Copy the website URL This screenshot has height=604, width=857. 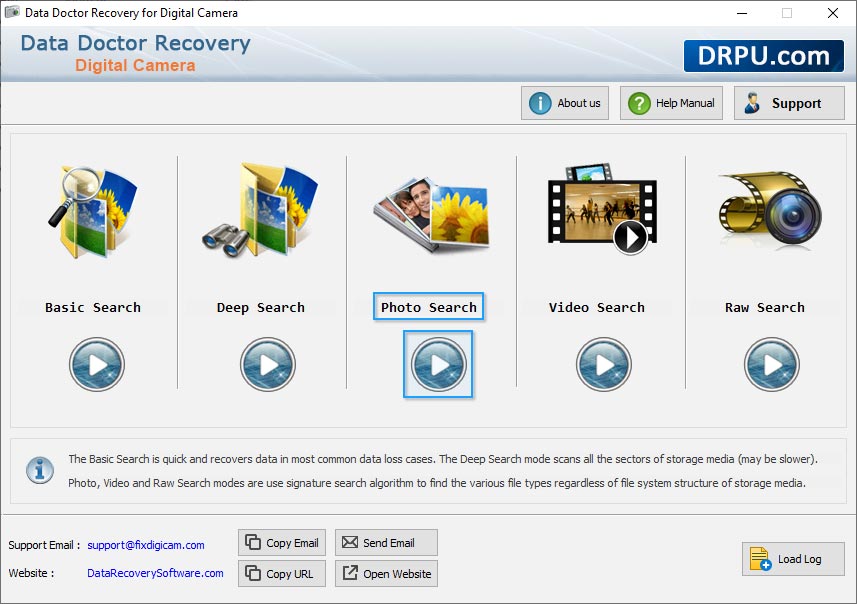click(x=282, y=573)
